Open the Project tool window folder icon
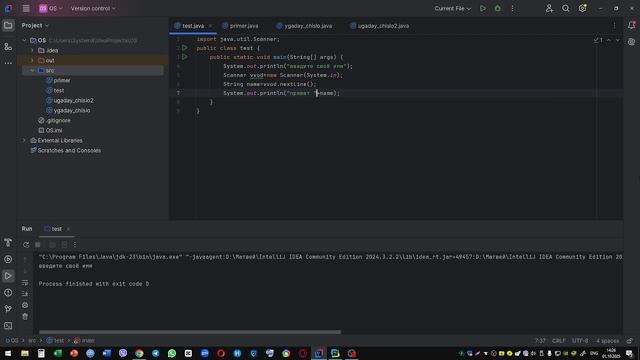 pos(8,25)
